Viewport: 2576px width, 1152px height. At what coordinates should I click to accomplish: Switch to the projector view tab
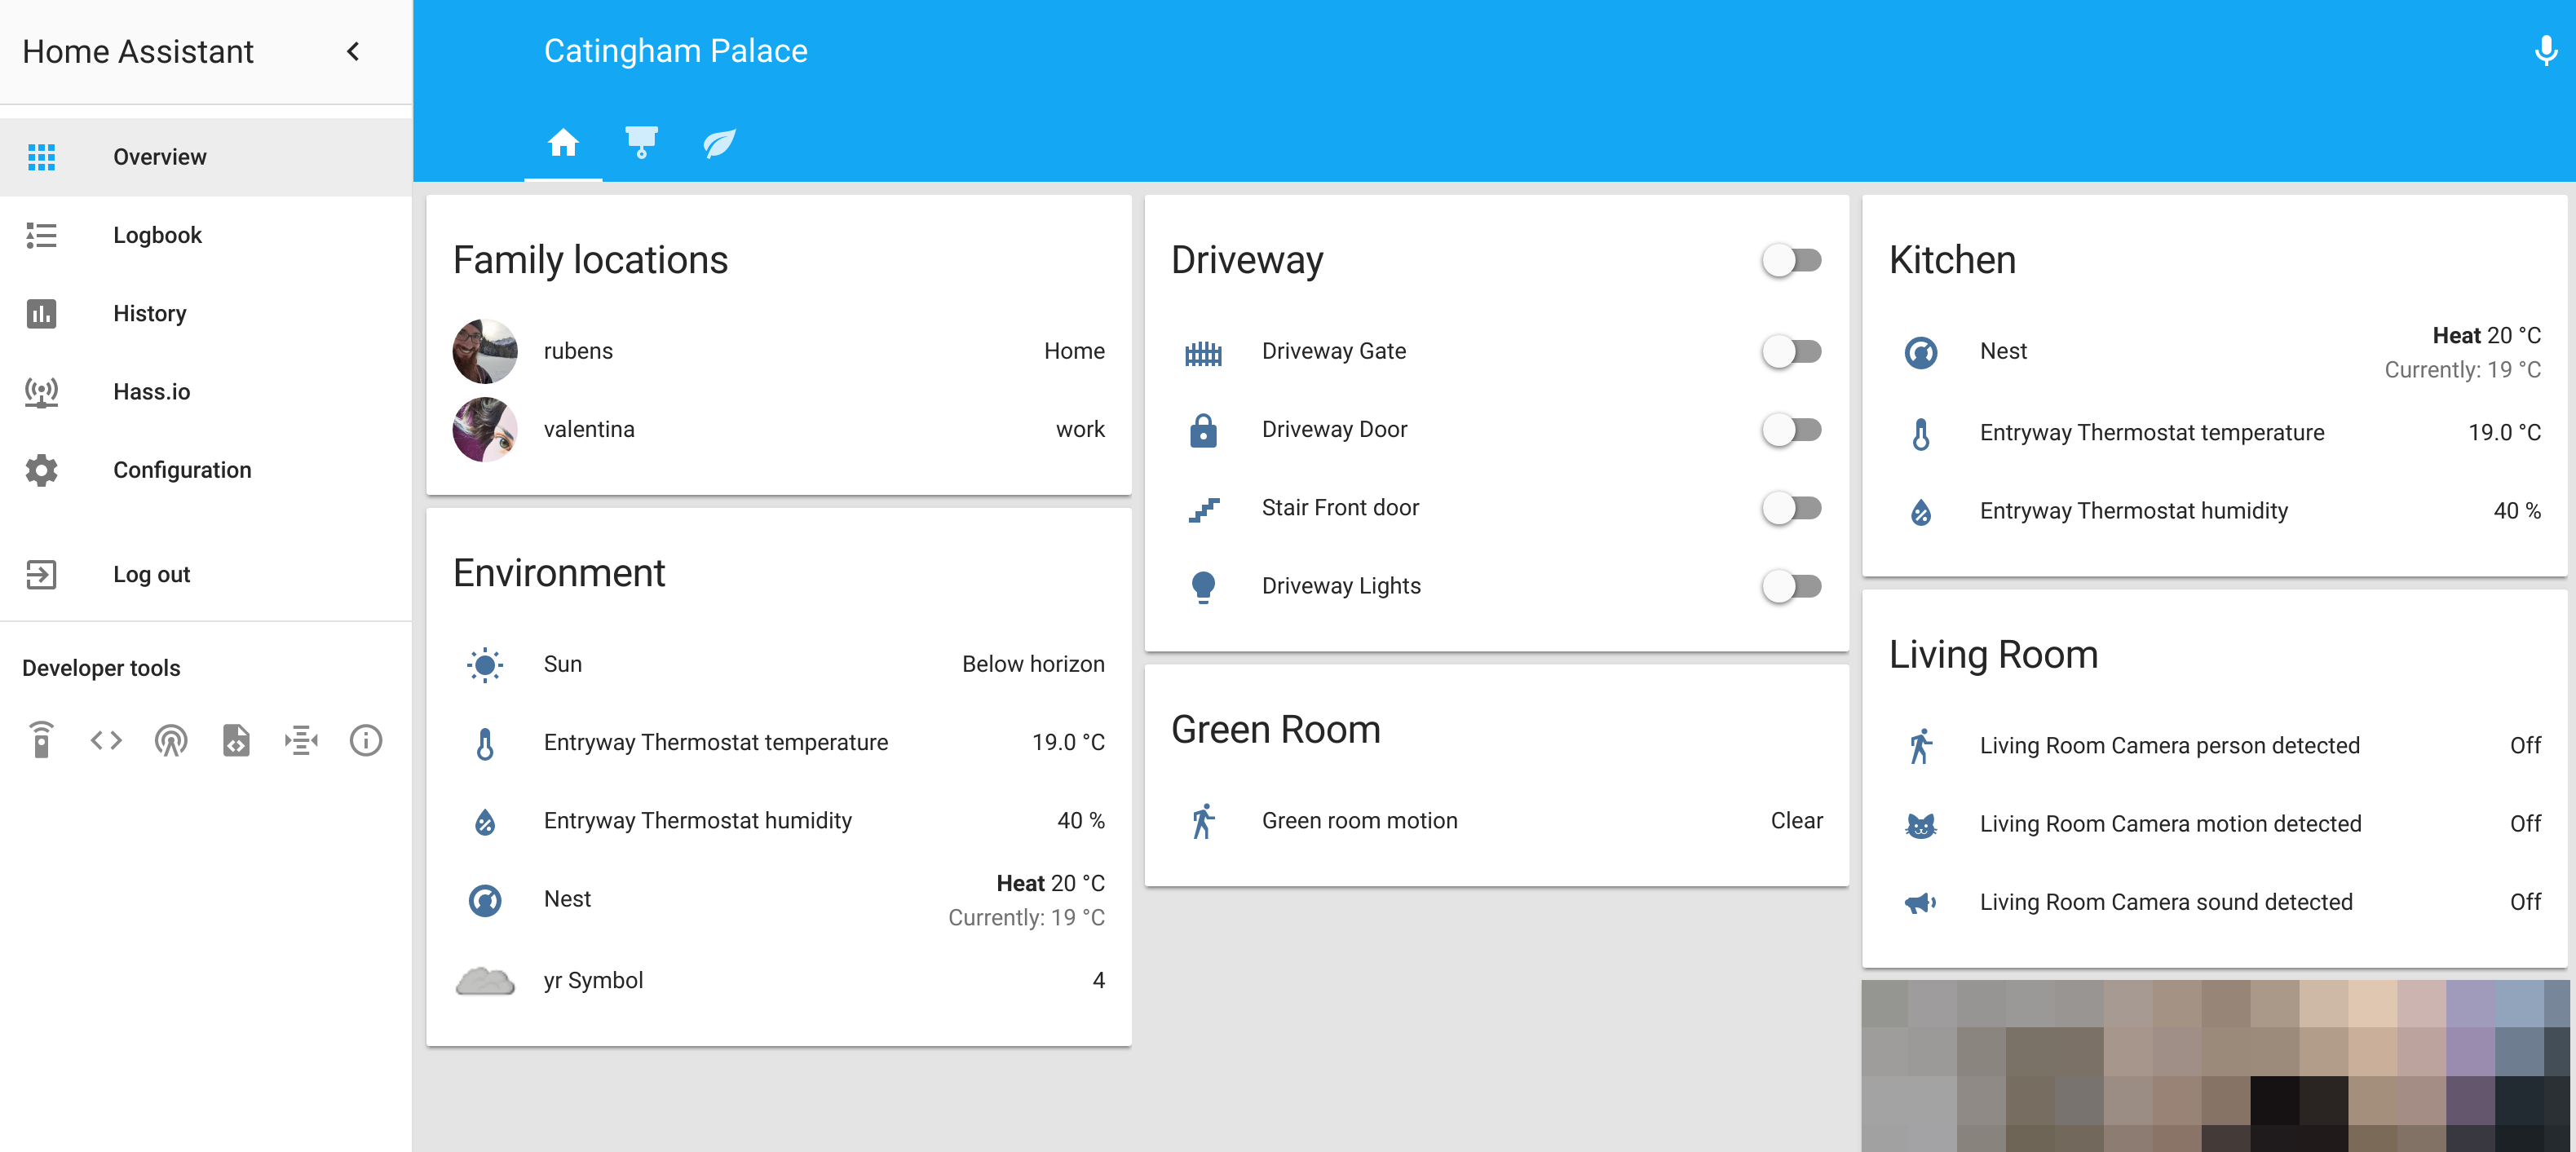[641, 143]
